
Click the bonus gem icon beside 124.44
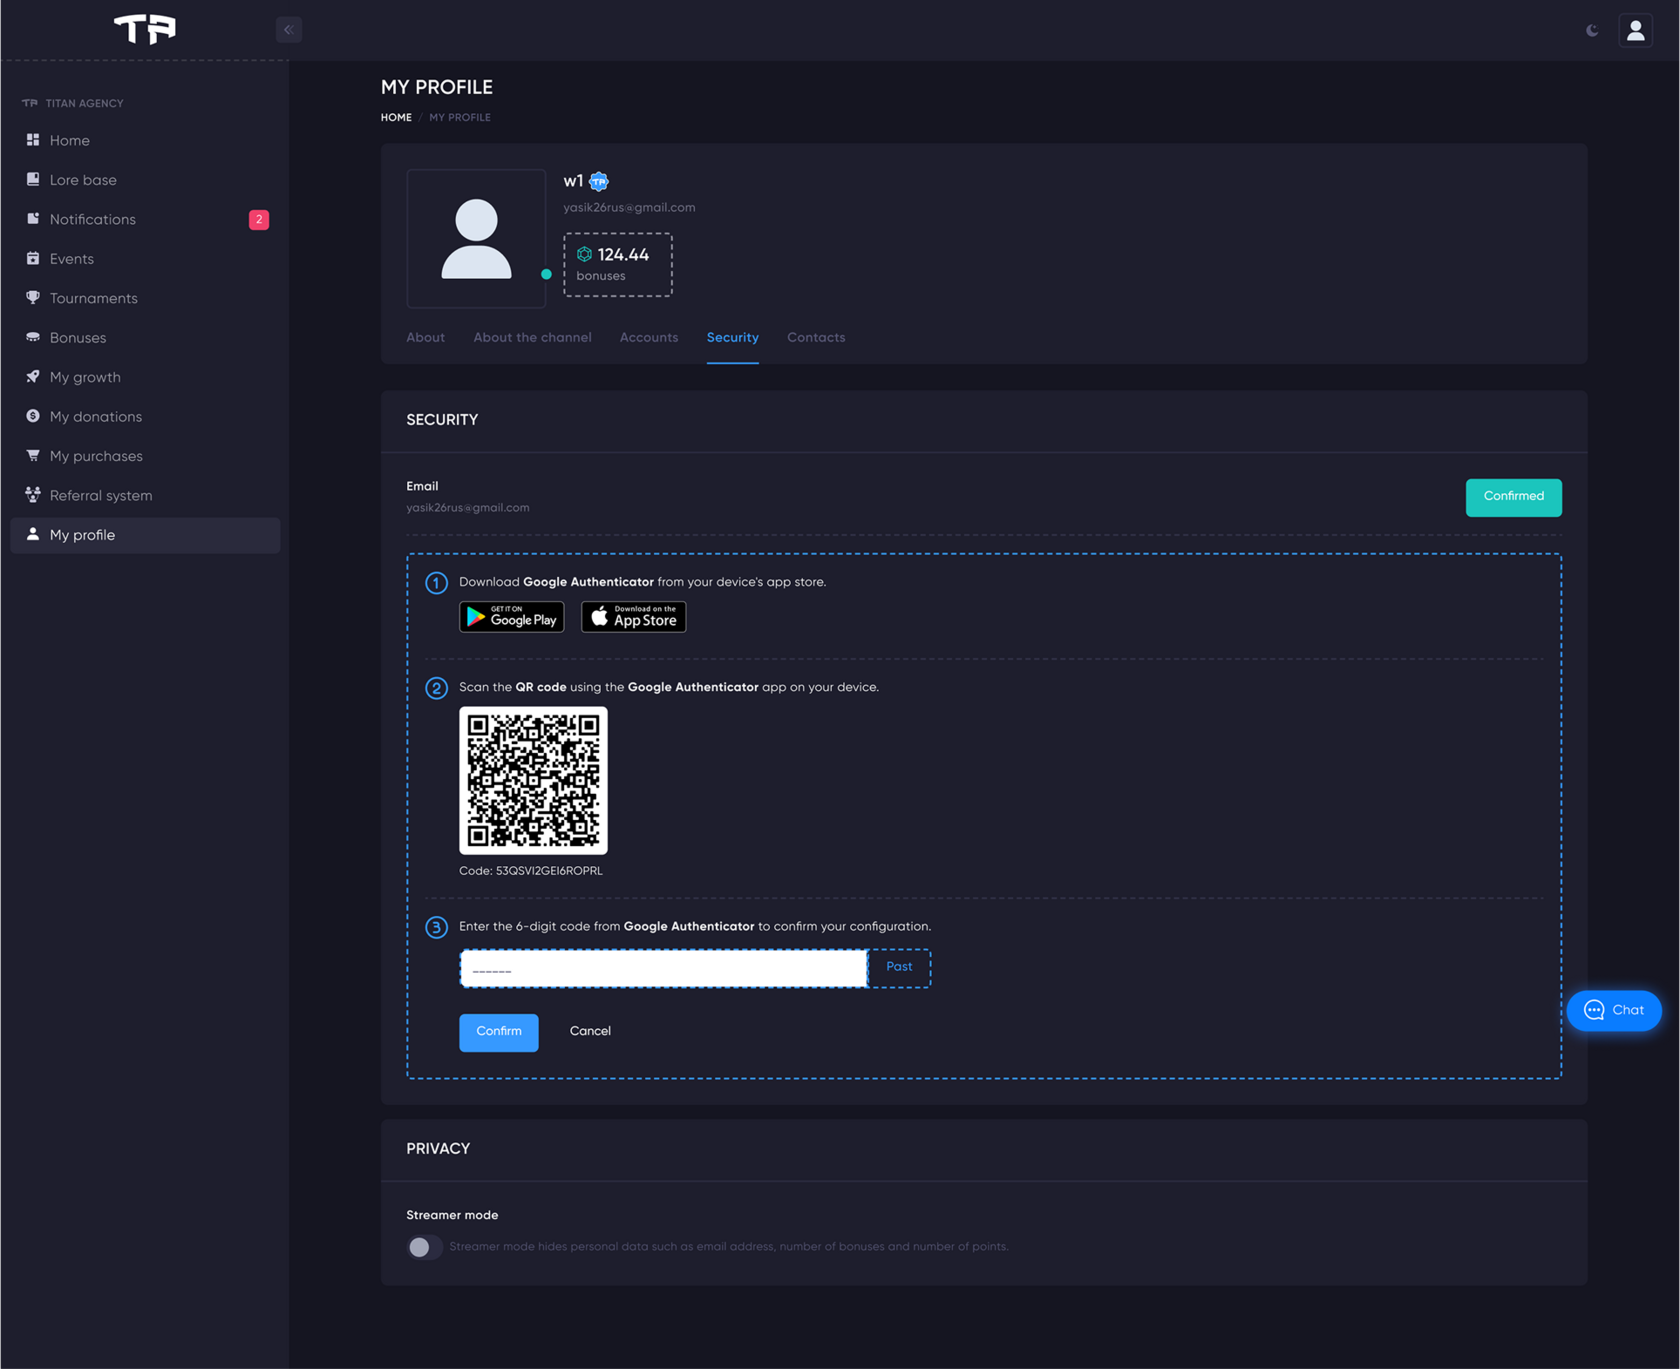point(585,254)
